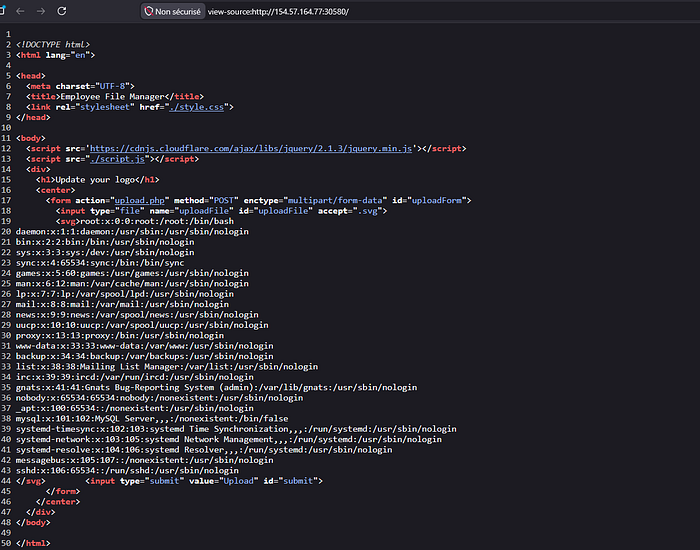Click the man:x:6:12 line
700x550 pixels.
[x=132, y=283]
